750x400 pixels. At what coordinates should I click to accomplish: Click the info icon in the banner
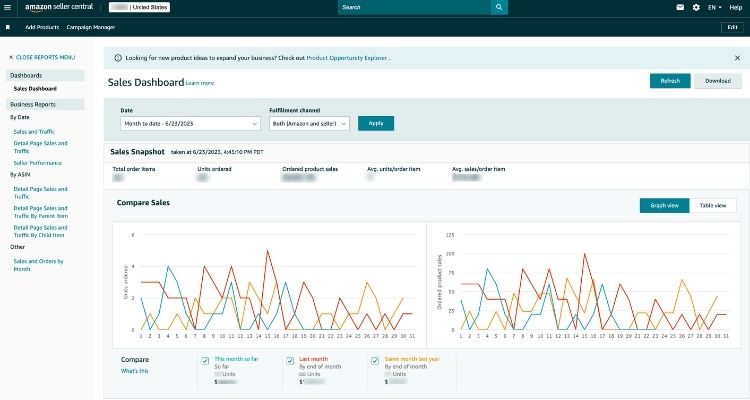tap(120, 58)
